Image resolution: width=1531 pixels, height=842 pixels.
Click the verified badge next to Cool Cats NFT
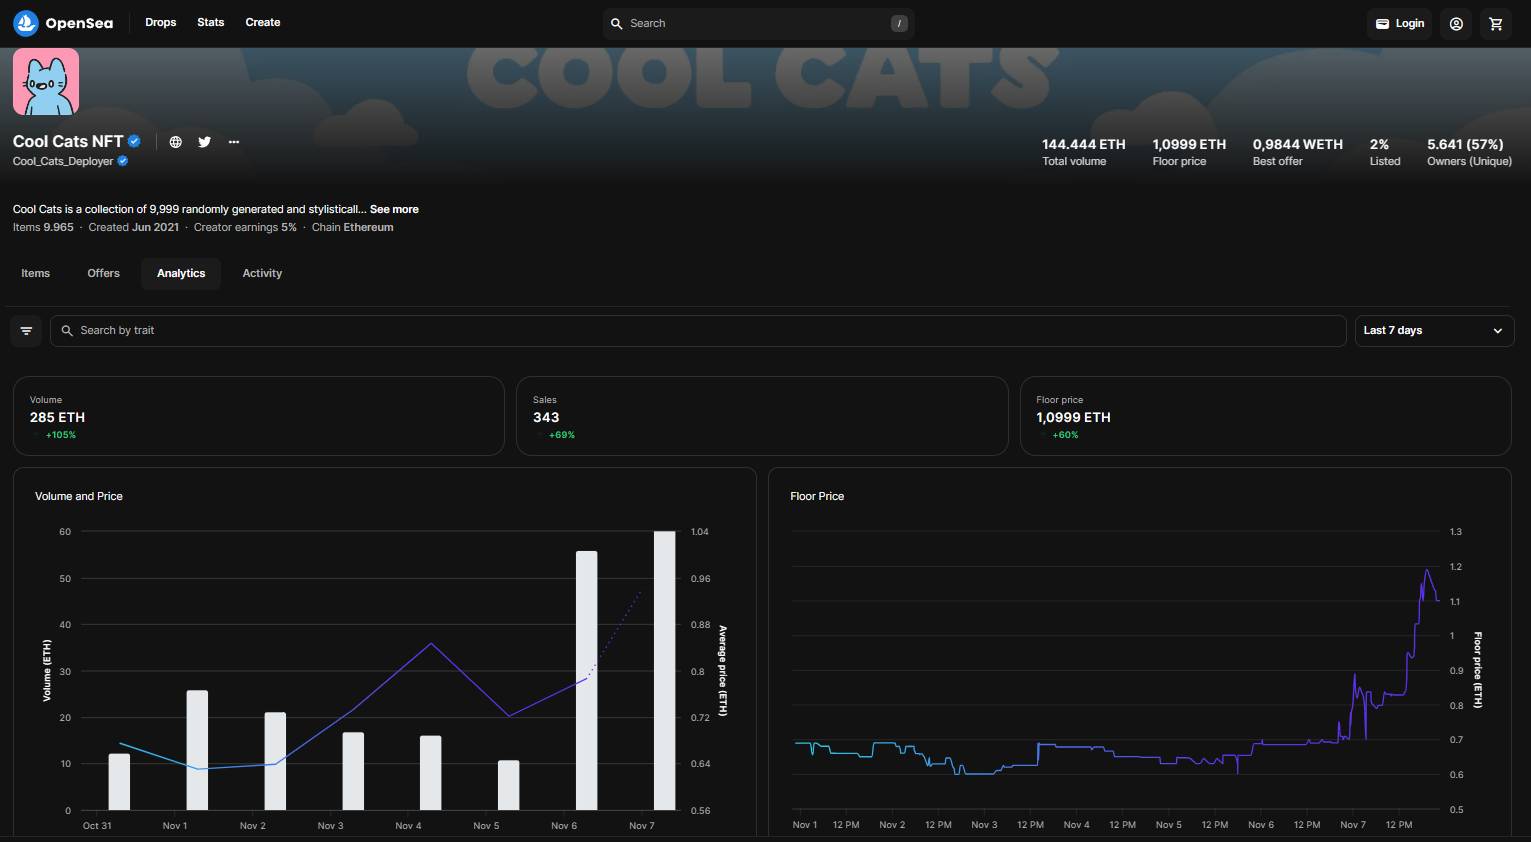point(134,141)
